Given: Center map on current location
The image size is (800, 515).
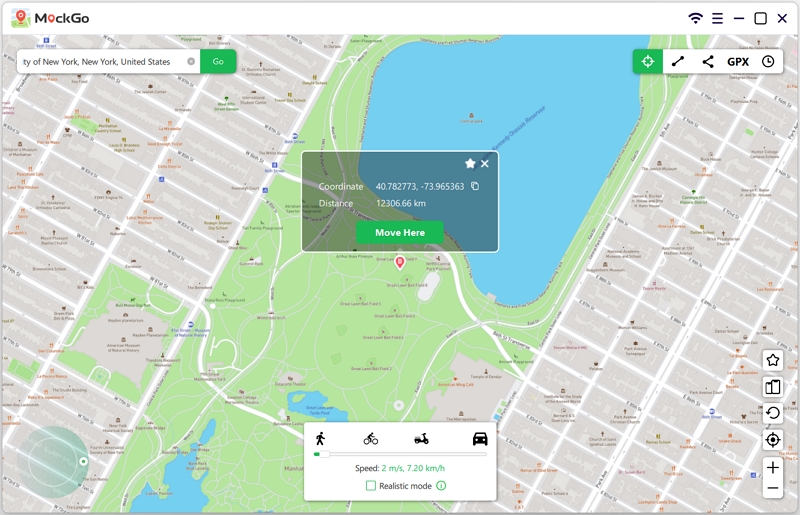Looking at the screenshot, I should [772, 439].
